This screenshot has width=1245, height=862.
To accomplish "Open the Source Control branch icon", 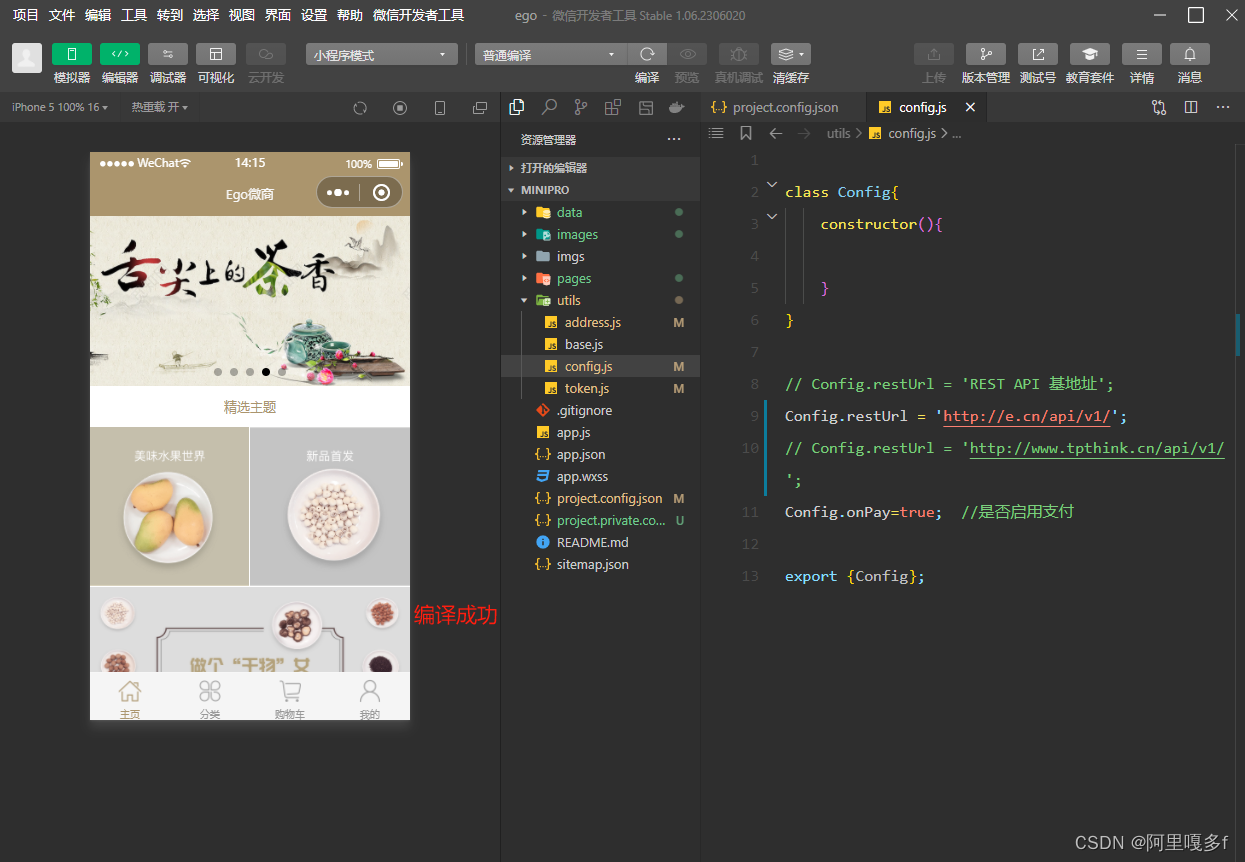I will point(581,107).
